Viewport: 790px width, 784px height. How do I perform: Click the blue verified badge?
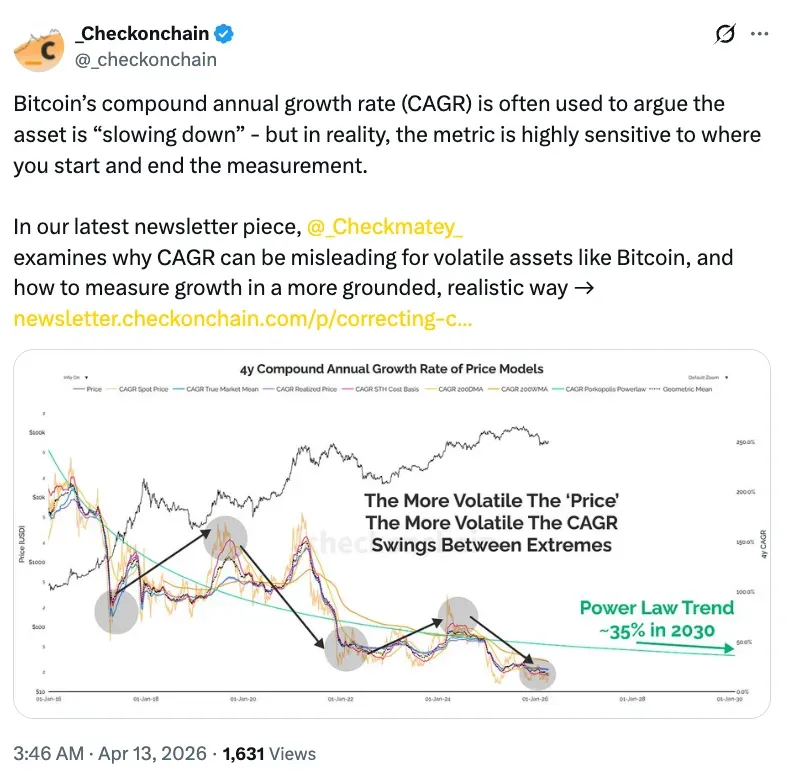coord(225,35)
